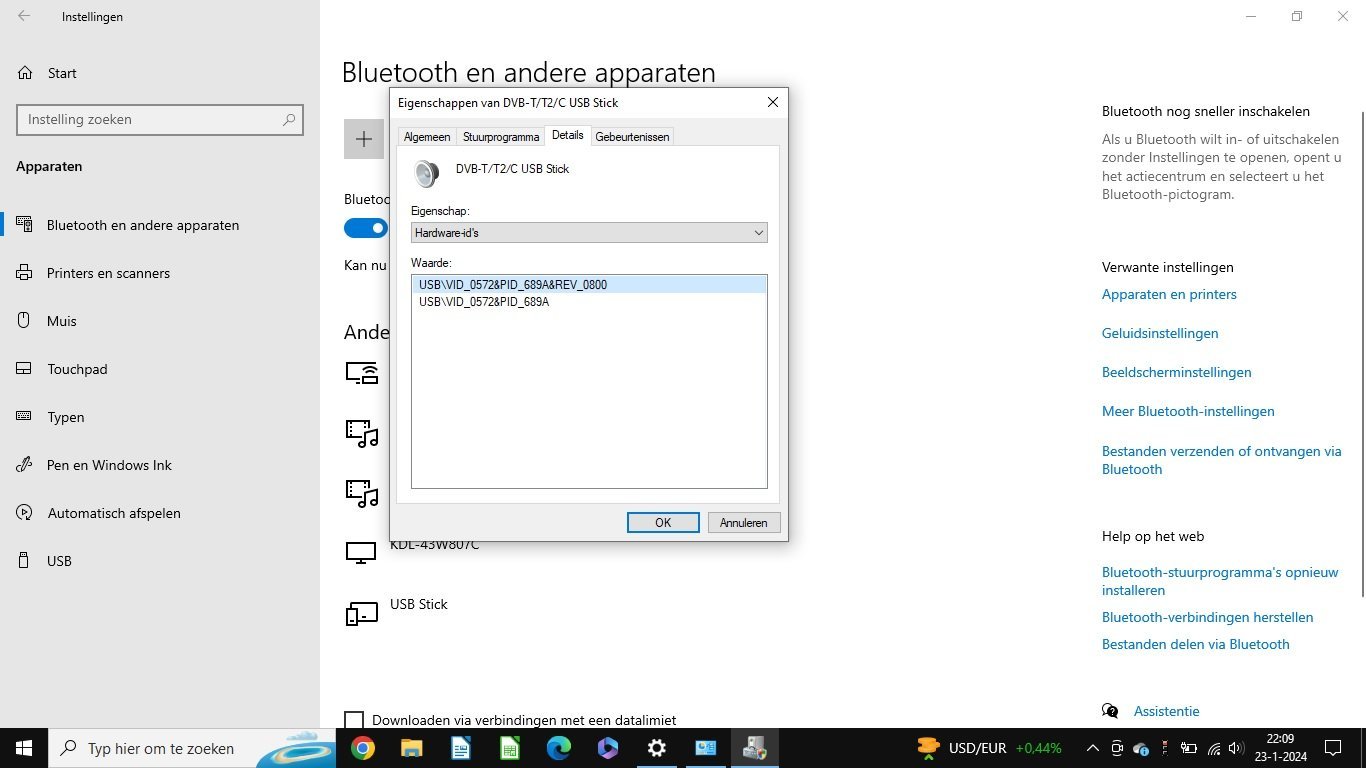Click the Settings gear in the taskbar
Image resolution: width=1366 pixels, height=768 pixels.
coord(657,748)
